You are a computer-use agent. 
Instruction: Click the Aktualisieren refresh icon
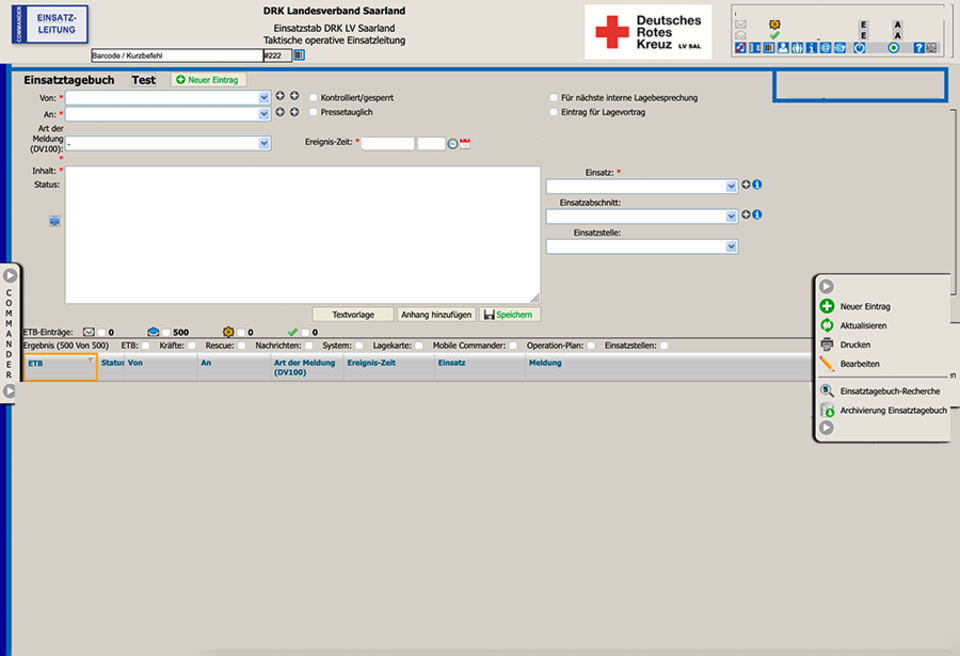tap(827, 326)
